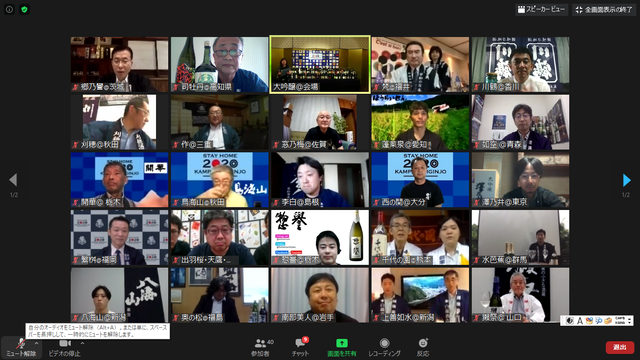Select 川鶴@香川 video tile
This screenshot has height=360, width=640.
(x=520, y=64)
